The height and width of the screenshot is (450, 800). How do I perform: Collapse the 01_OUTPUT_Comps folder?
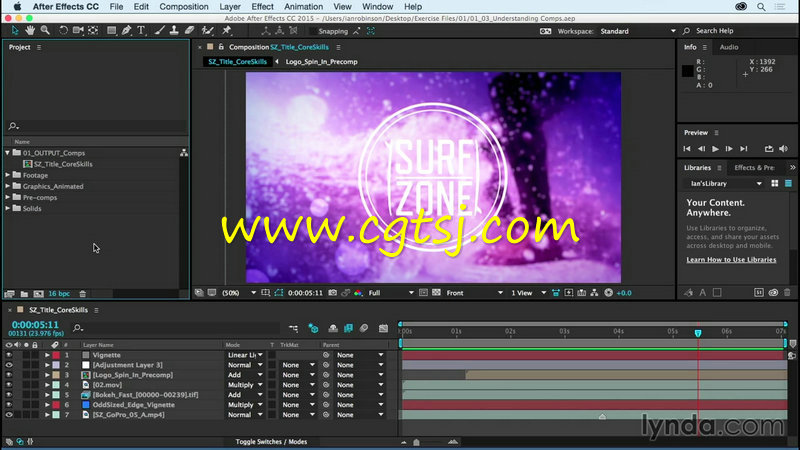click(8, 153)
